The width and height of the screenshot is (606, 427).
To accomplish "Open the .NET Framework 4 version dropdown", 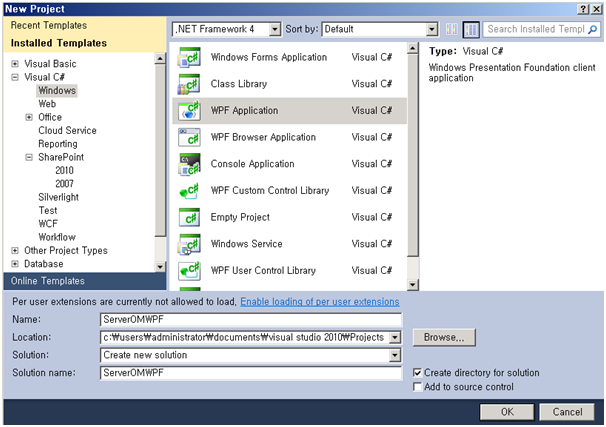I will click(x=275, y=29).
